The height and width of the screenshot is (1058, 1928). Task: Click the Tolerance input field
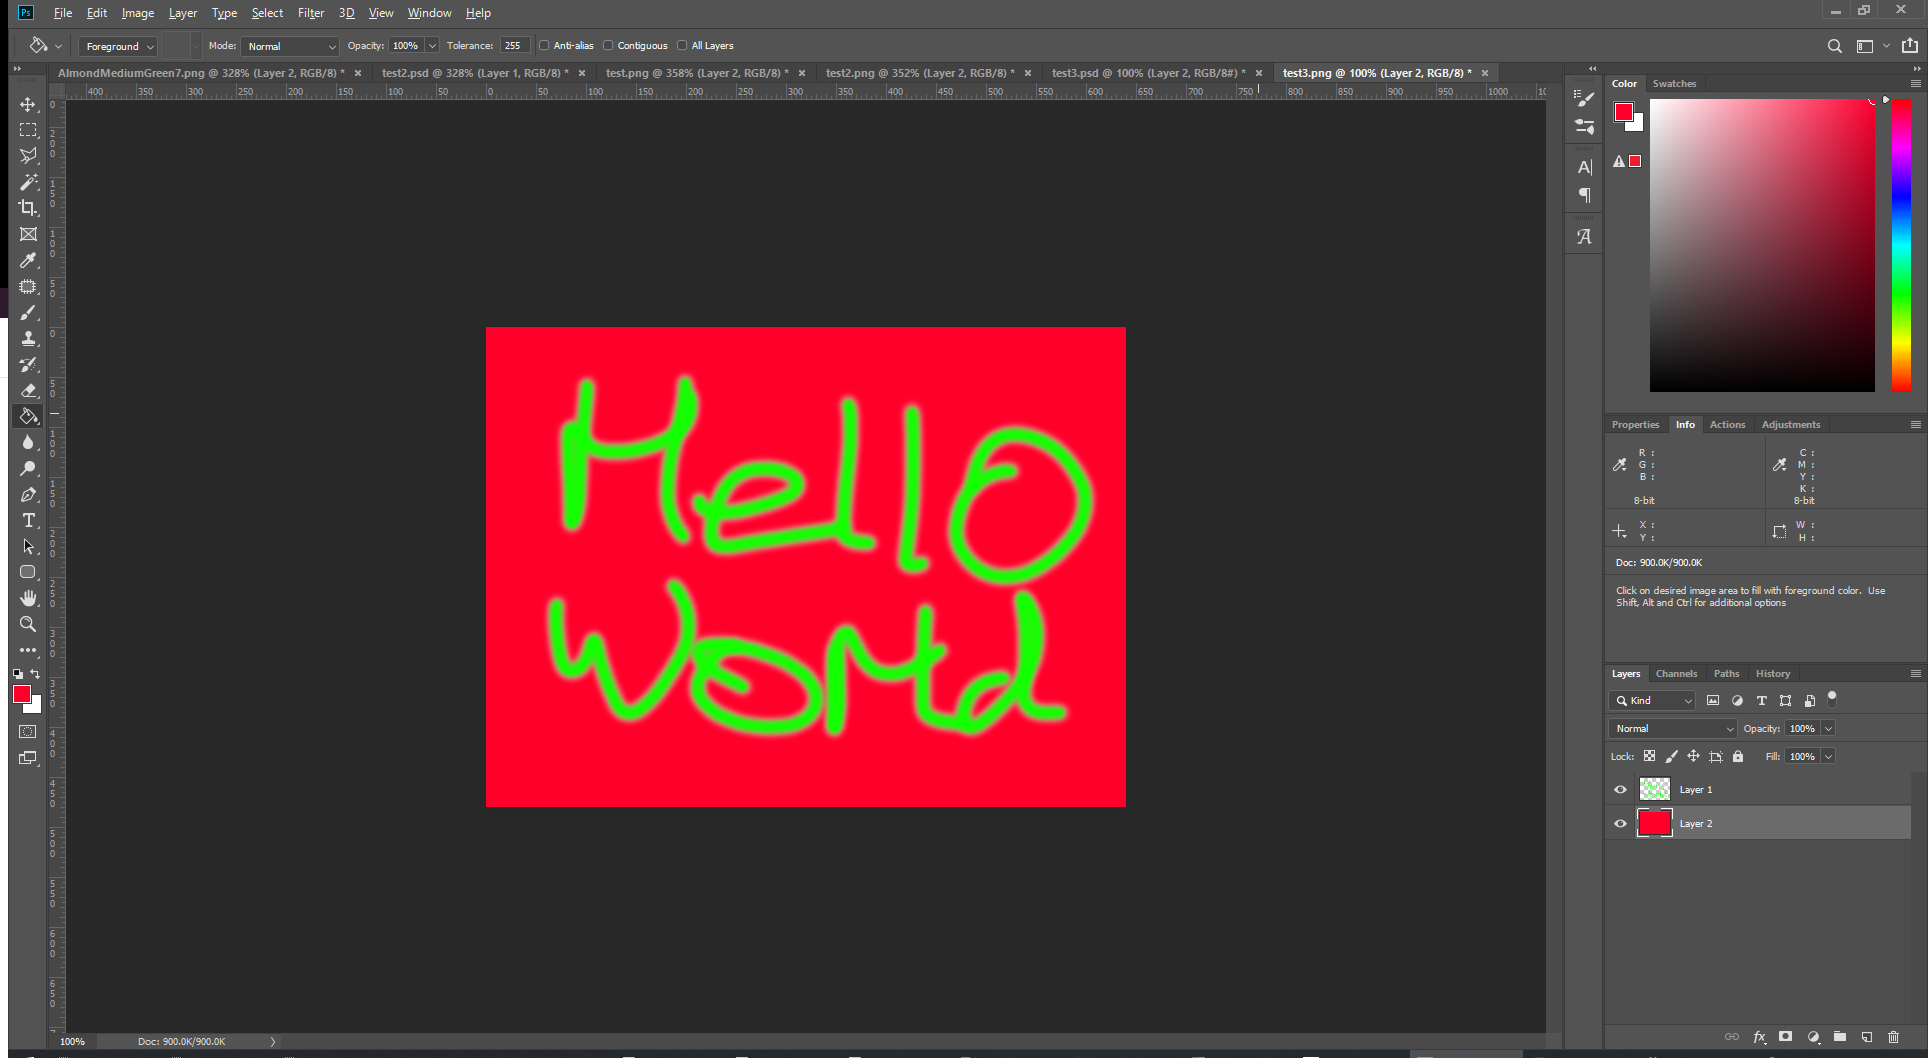(514, 46)
